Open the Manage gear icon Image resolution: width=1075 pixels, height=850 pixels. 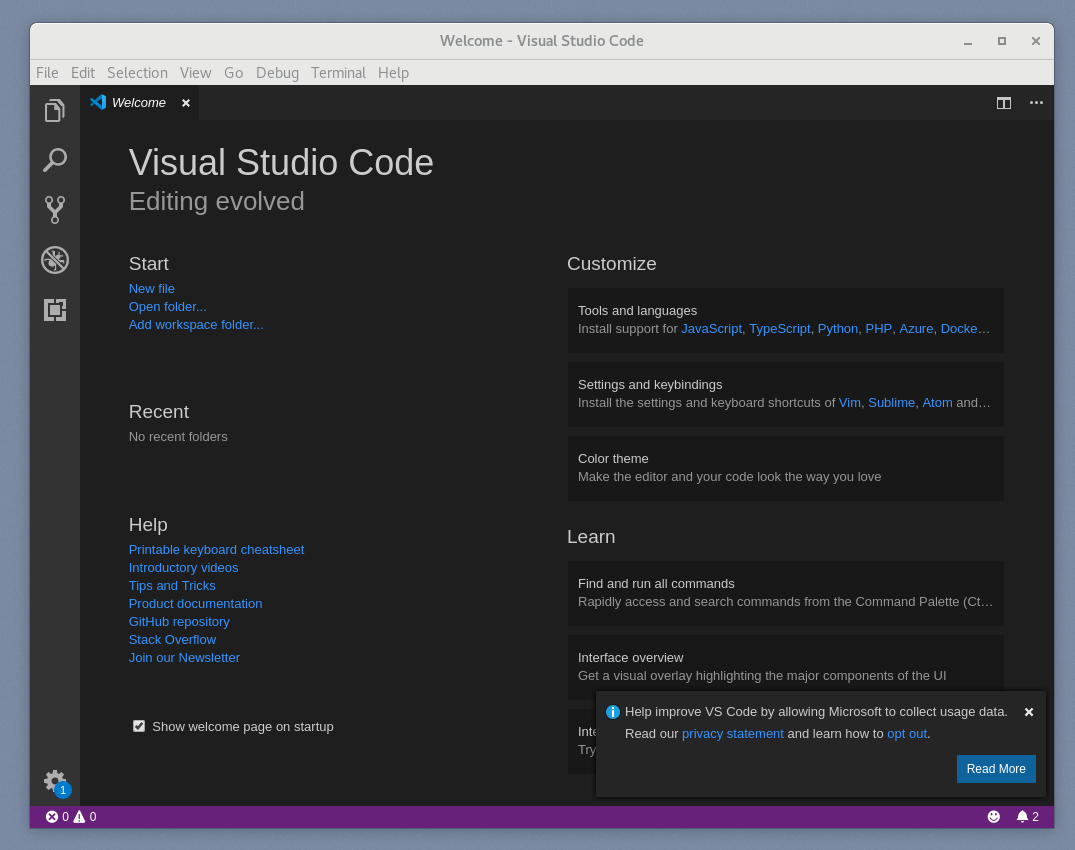tap(55, 780)
